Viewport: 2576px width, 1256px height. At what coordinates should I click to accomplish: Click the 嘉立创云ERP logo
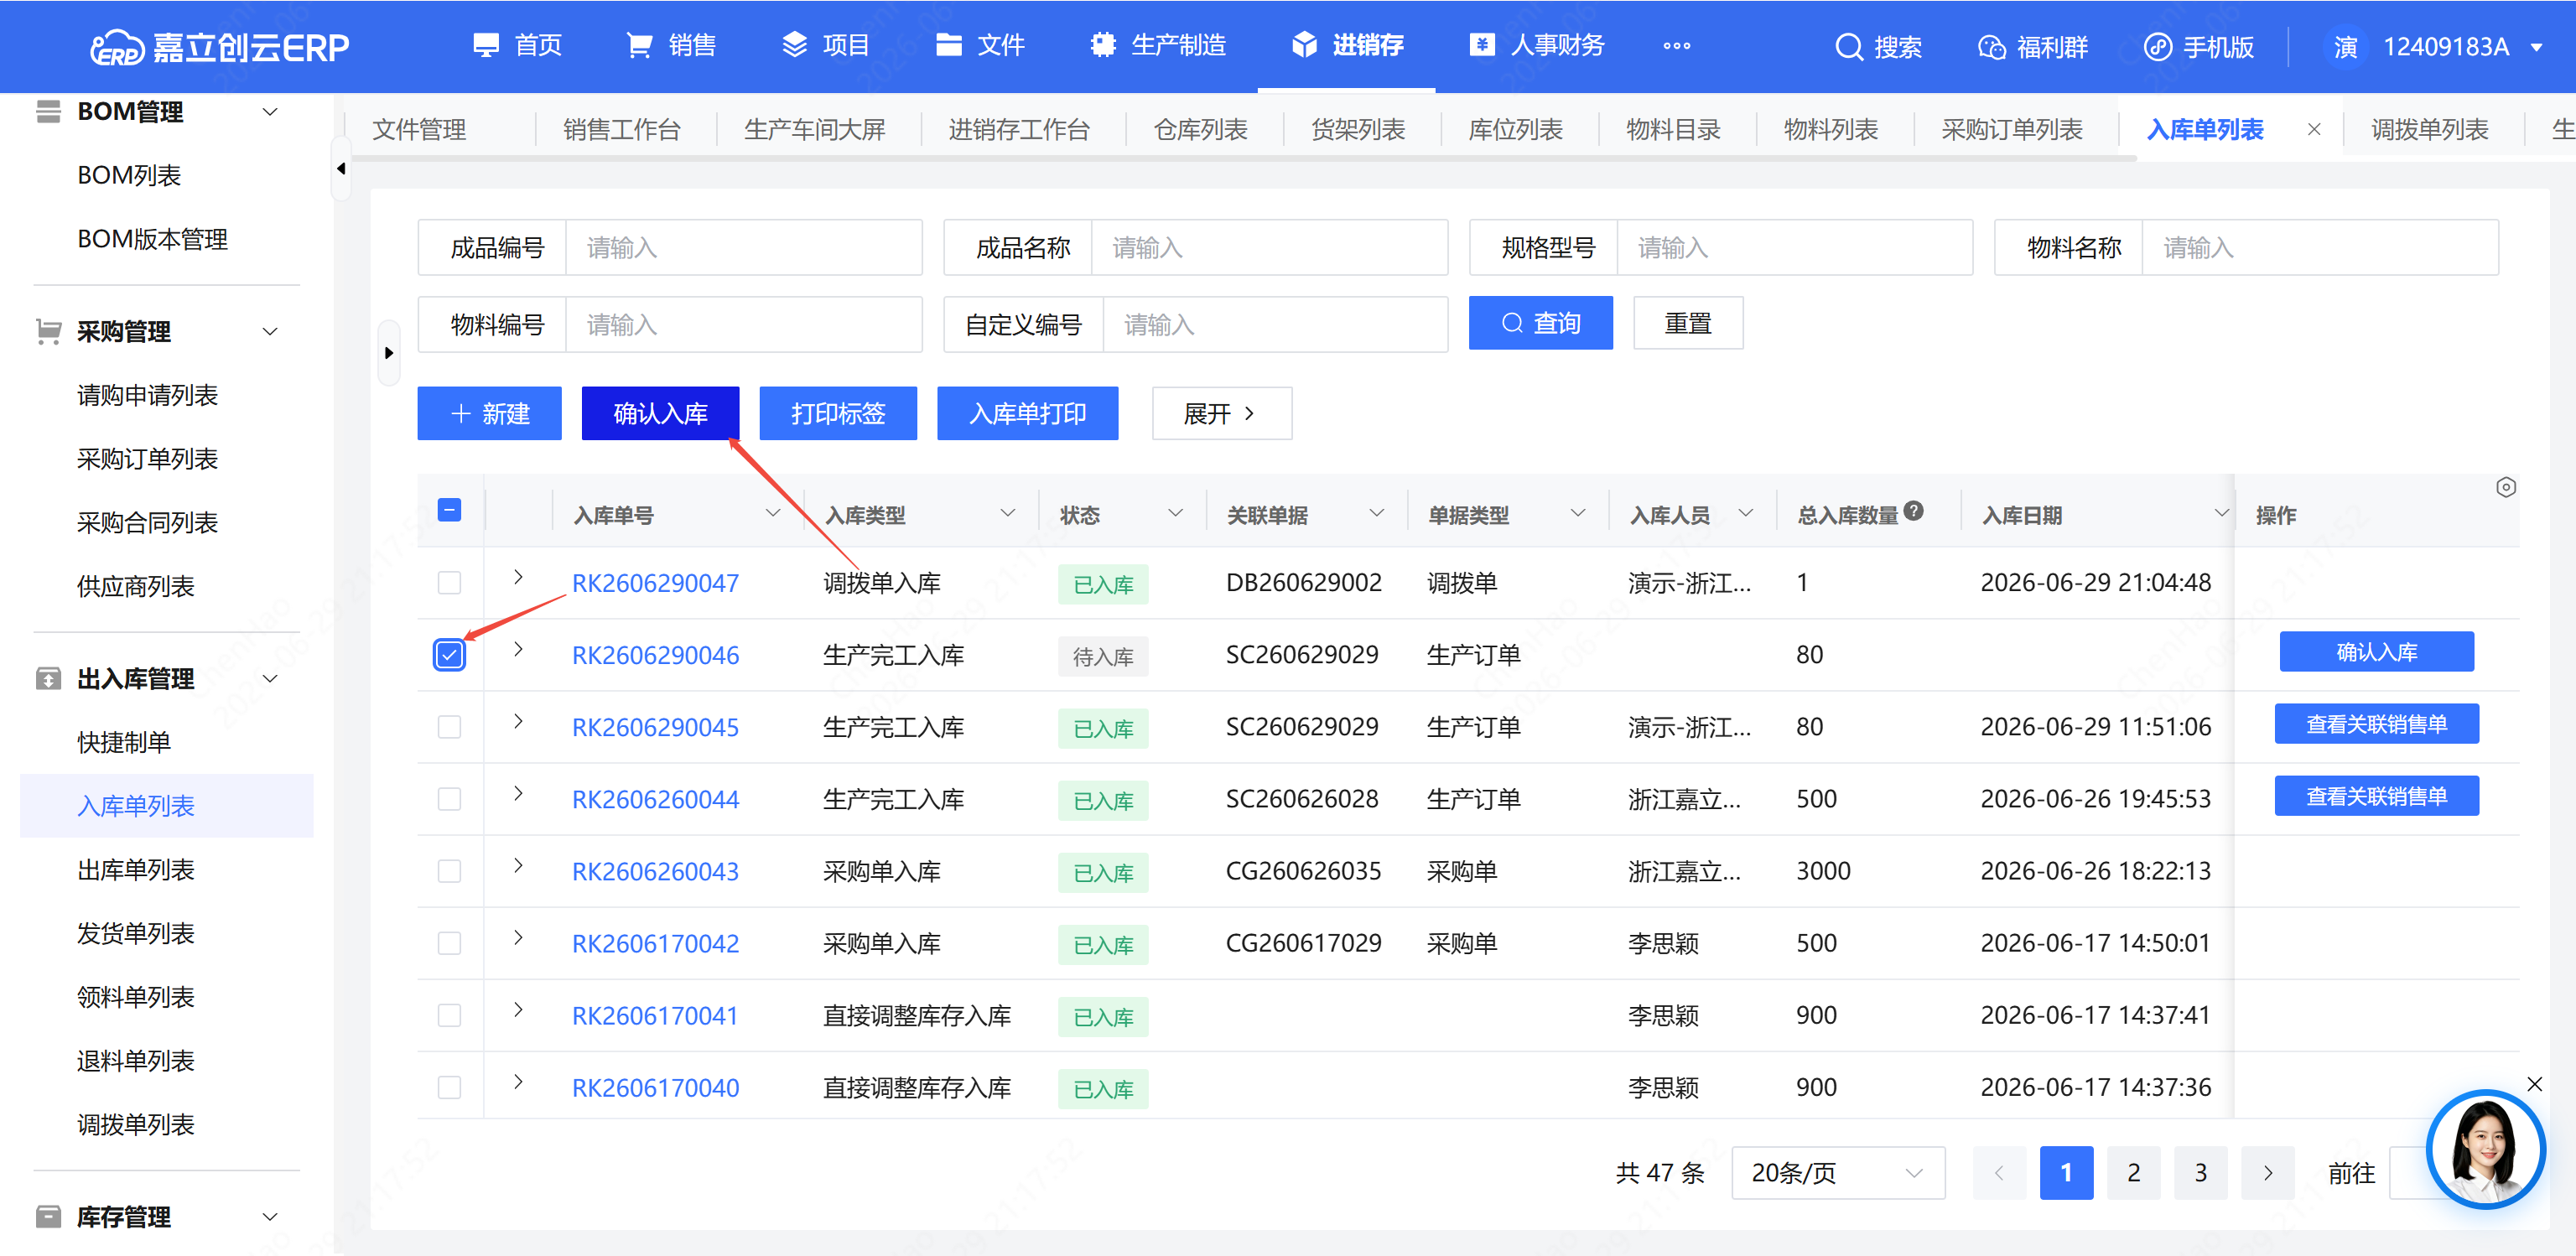219,47
